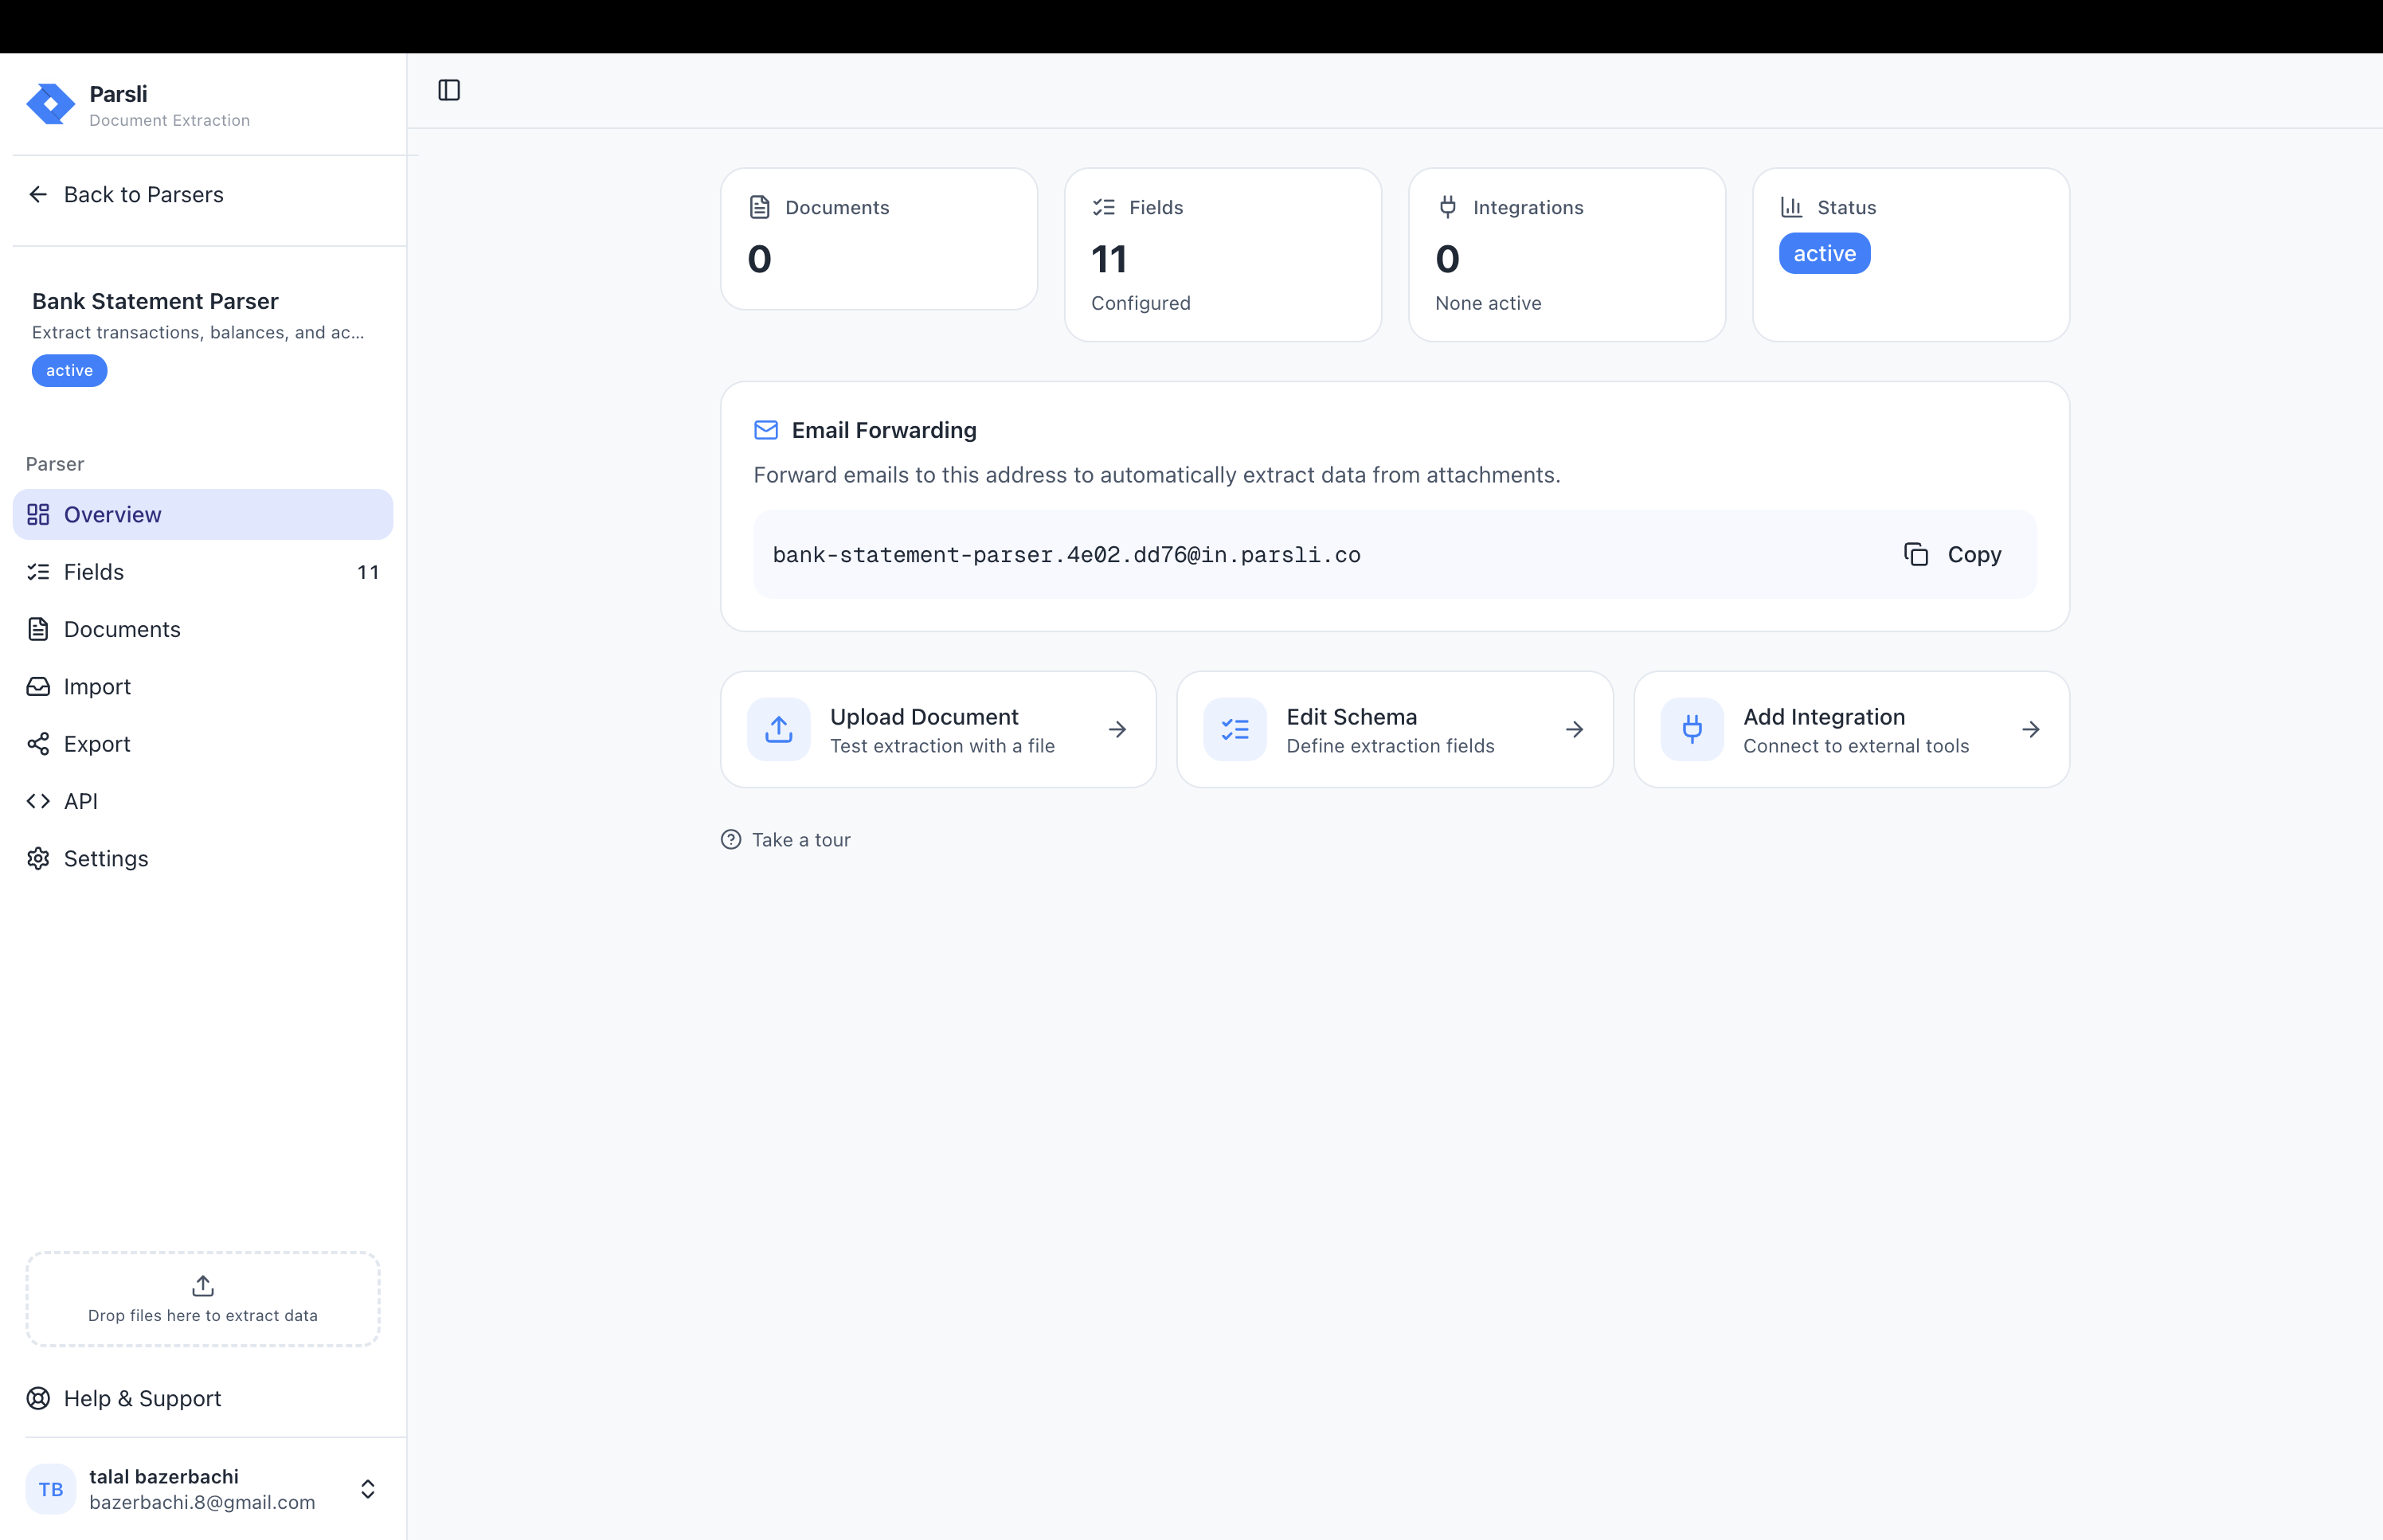Click the Upload Document upload icon
The height and width of the screenshot is (1540, 2383).
pyautogui.click(x=778, y=729)
